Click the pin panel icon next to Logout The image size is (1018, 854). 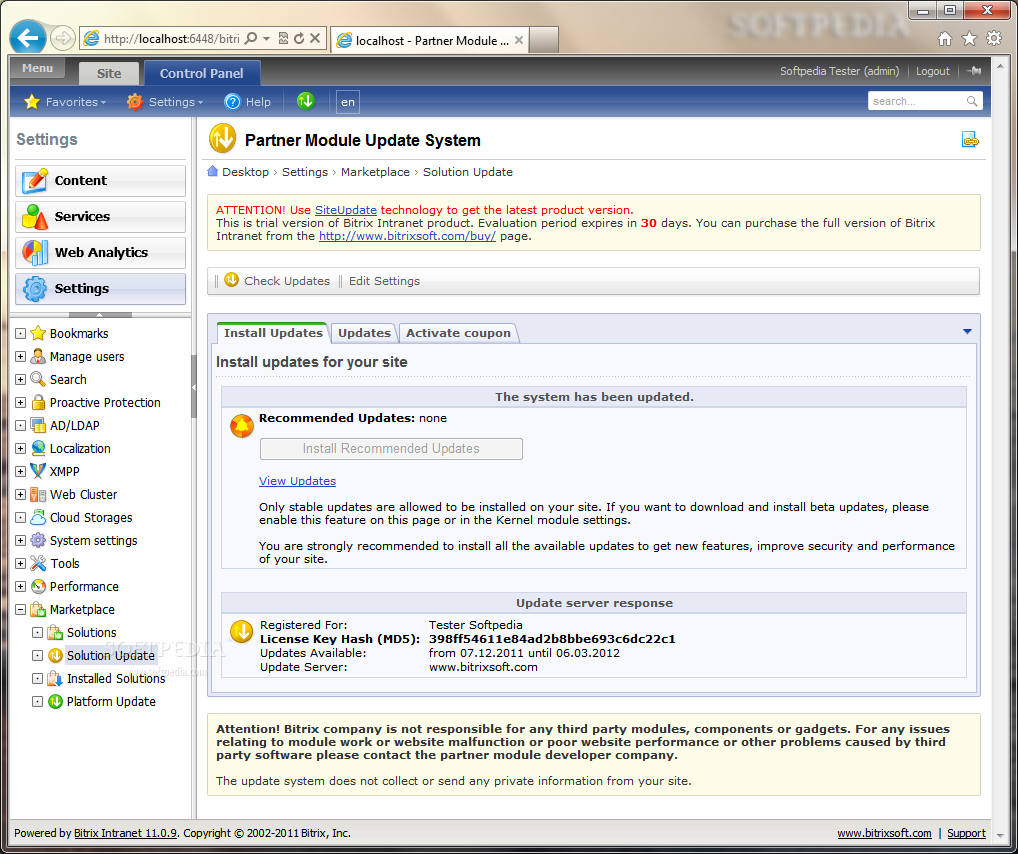point(974,71)
